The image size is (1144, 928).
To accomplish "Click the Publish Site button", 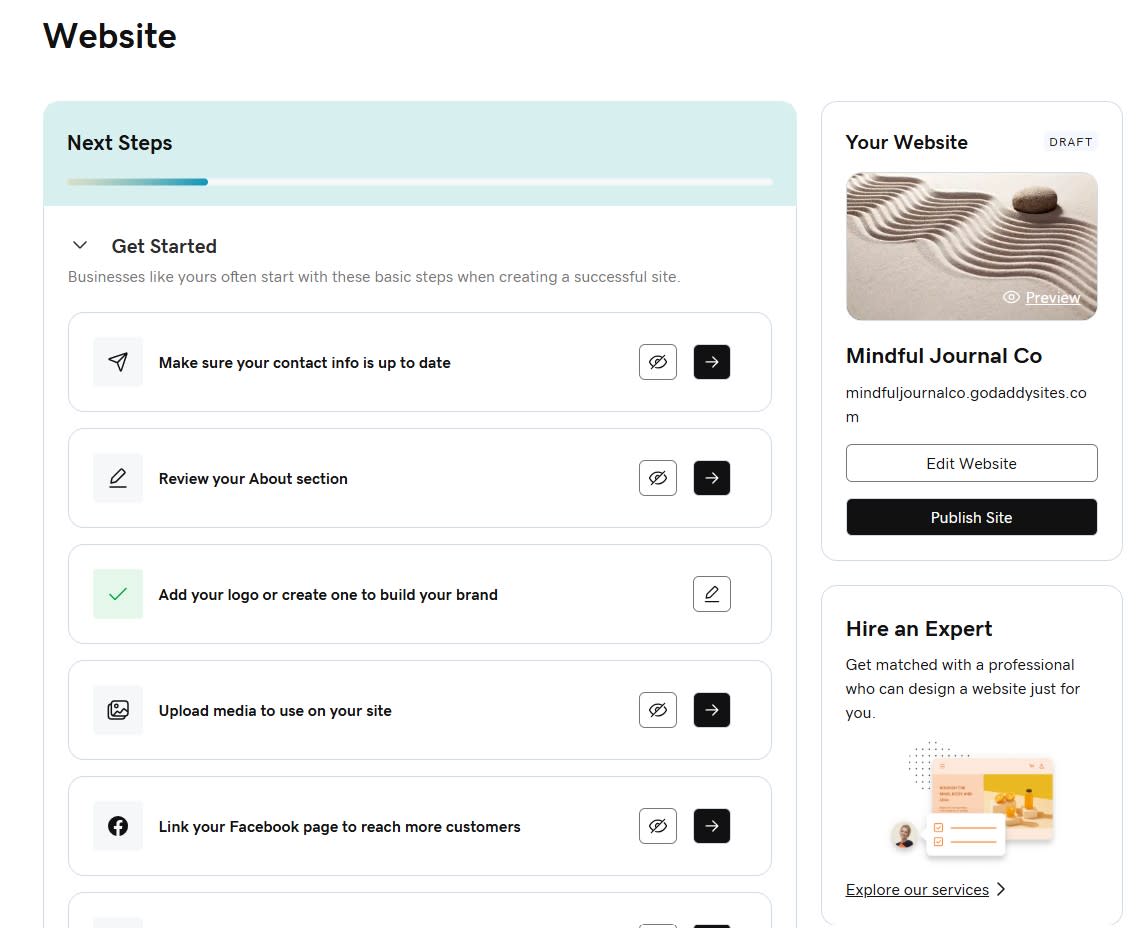I will click(971, 517).
